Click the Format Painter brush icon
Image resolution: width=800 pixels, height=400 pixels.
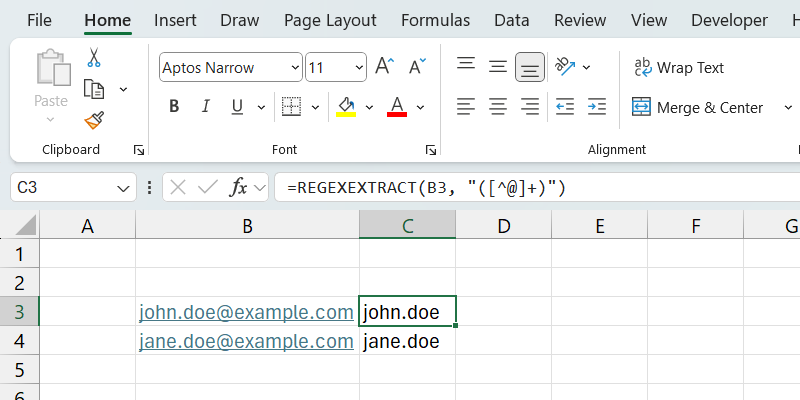point(94,120)
